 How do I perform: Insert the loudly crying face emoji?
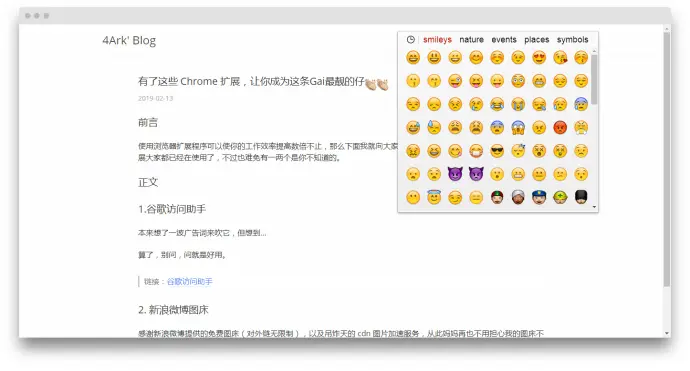coord(518,104)
